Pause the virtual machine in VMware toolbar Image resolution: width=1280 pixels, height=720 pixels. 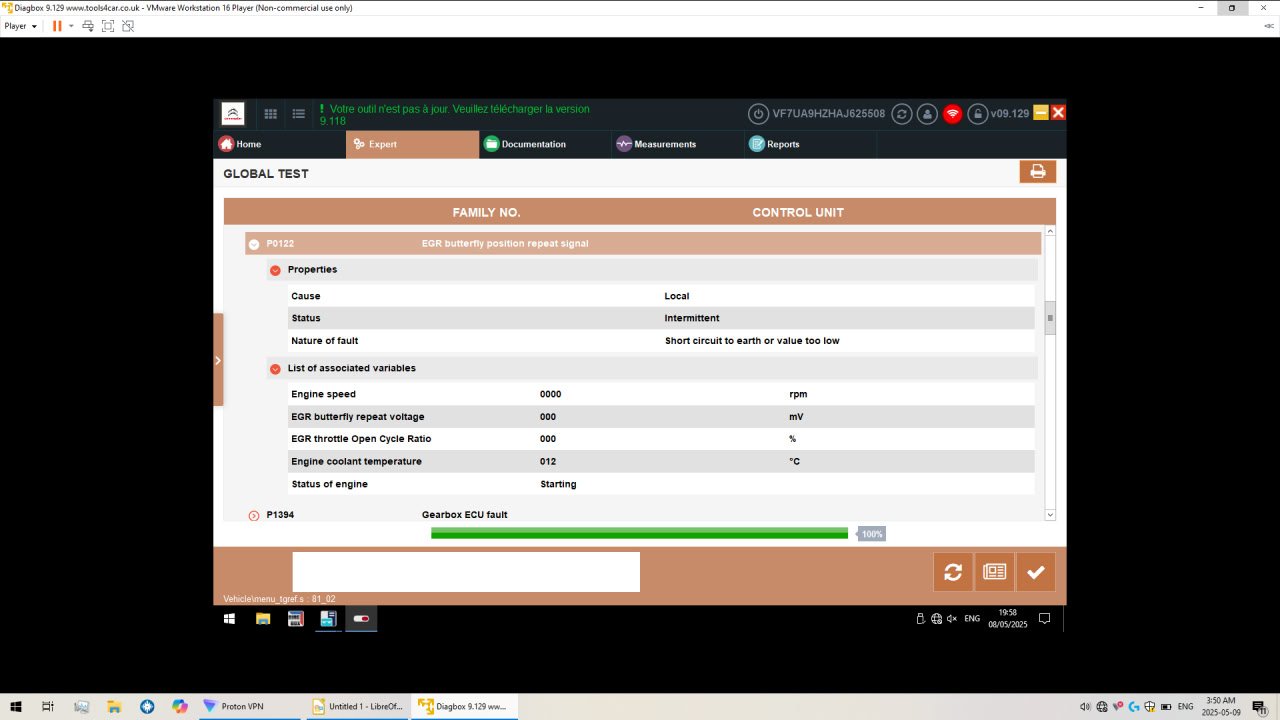pyautogui.click(x=57, y=26)
